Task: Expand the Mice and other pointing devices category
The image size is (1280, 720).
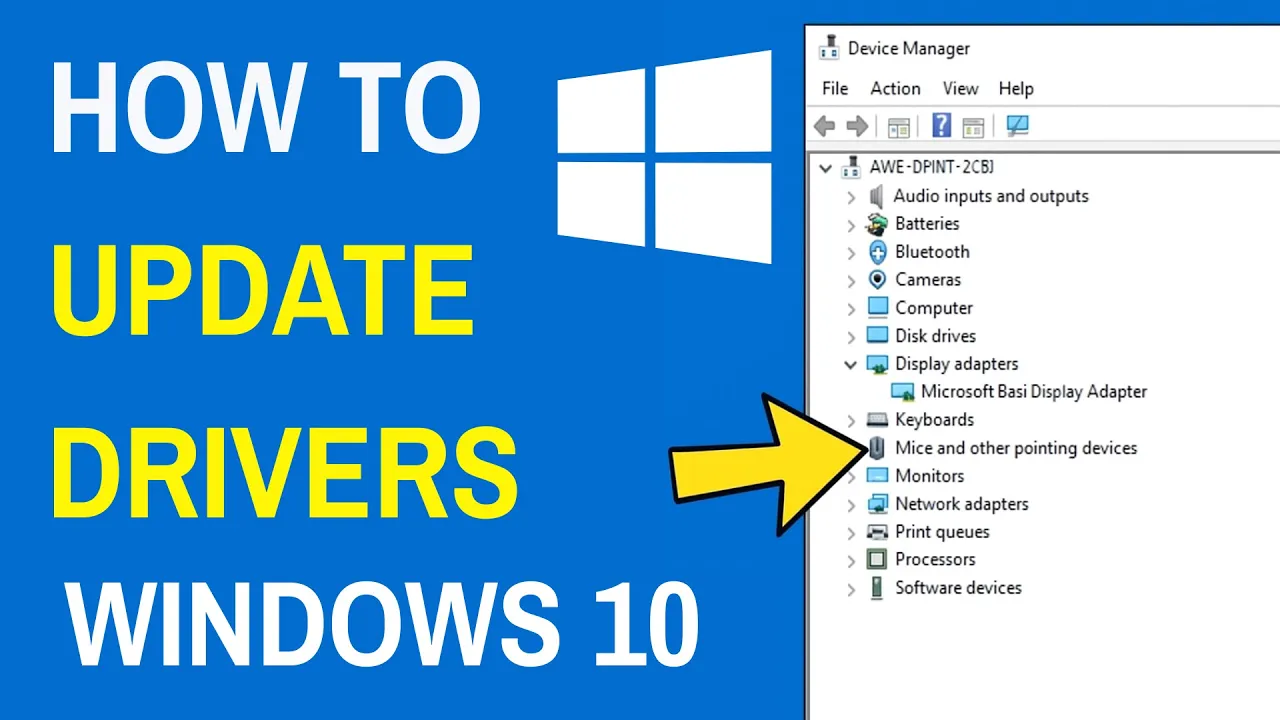Action: pyautogui.click(x=851, y=448)
